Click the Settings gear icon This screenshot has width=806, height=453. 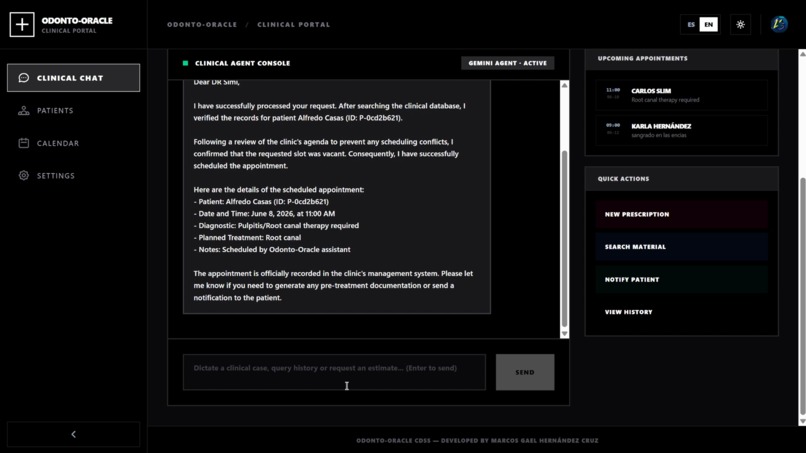tap(24, 175)
